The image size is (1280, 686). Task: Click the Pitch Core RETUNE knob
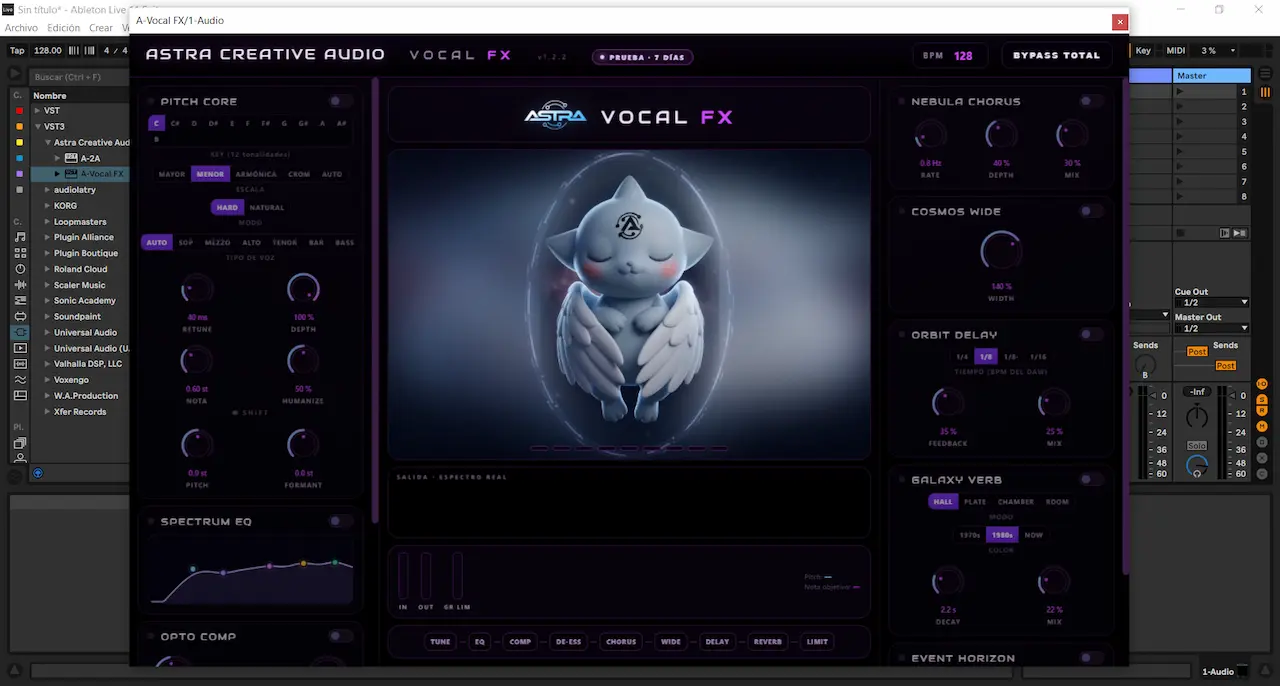197,290
